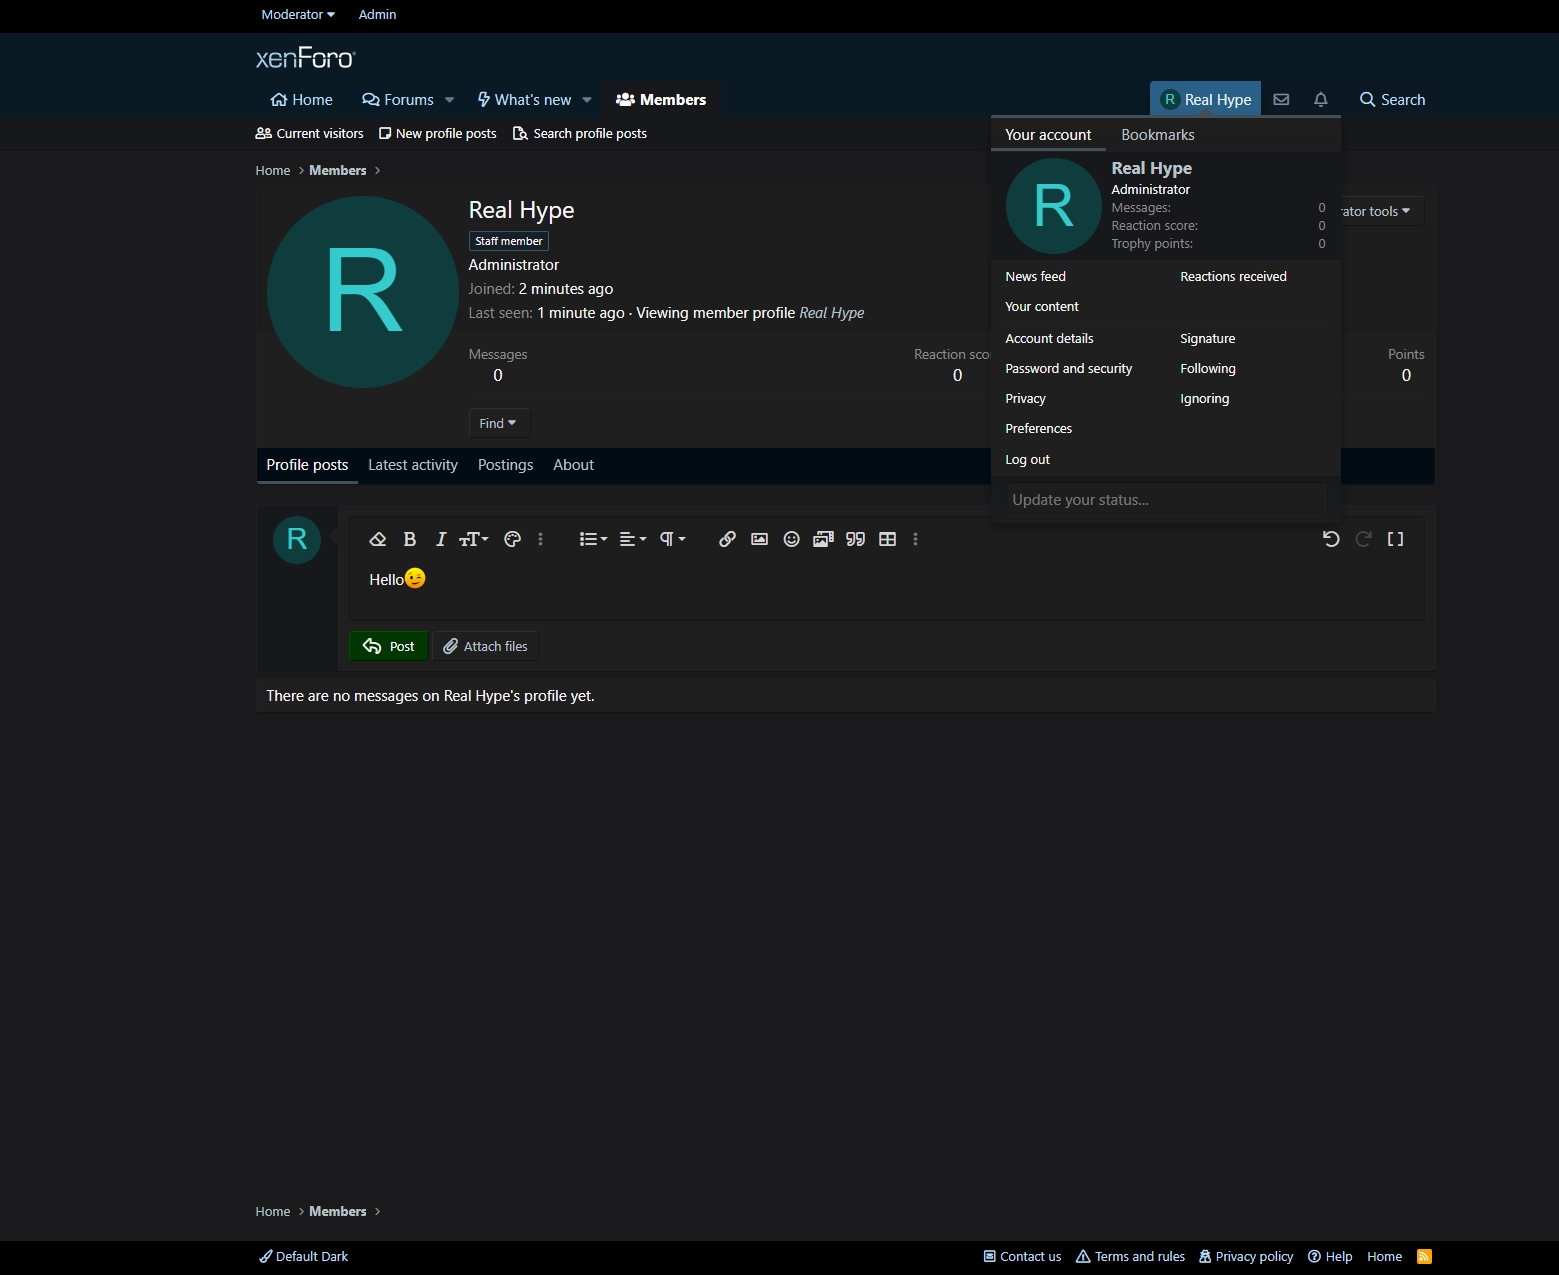The width and height of the screenshot is (1559, 1275).
Task: Click the Remove formatting eraser icon
Action: click(377, 539)
